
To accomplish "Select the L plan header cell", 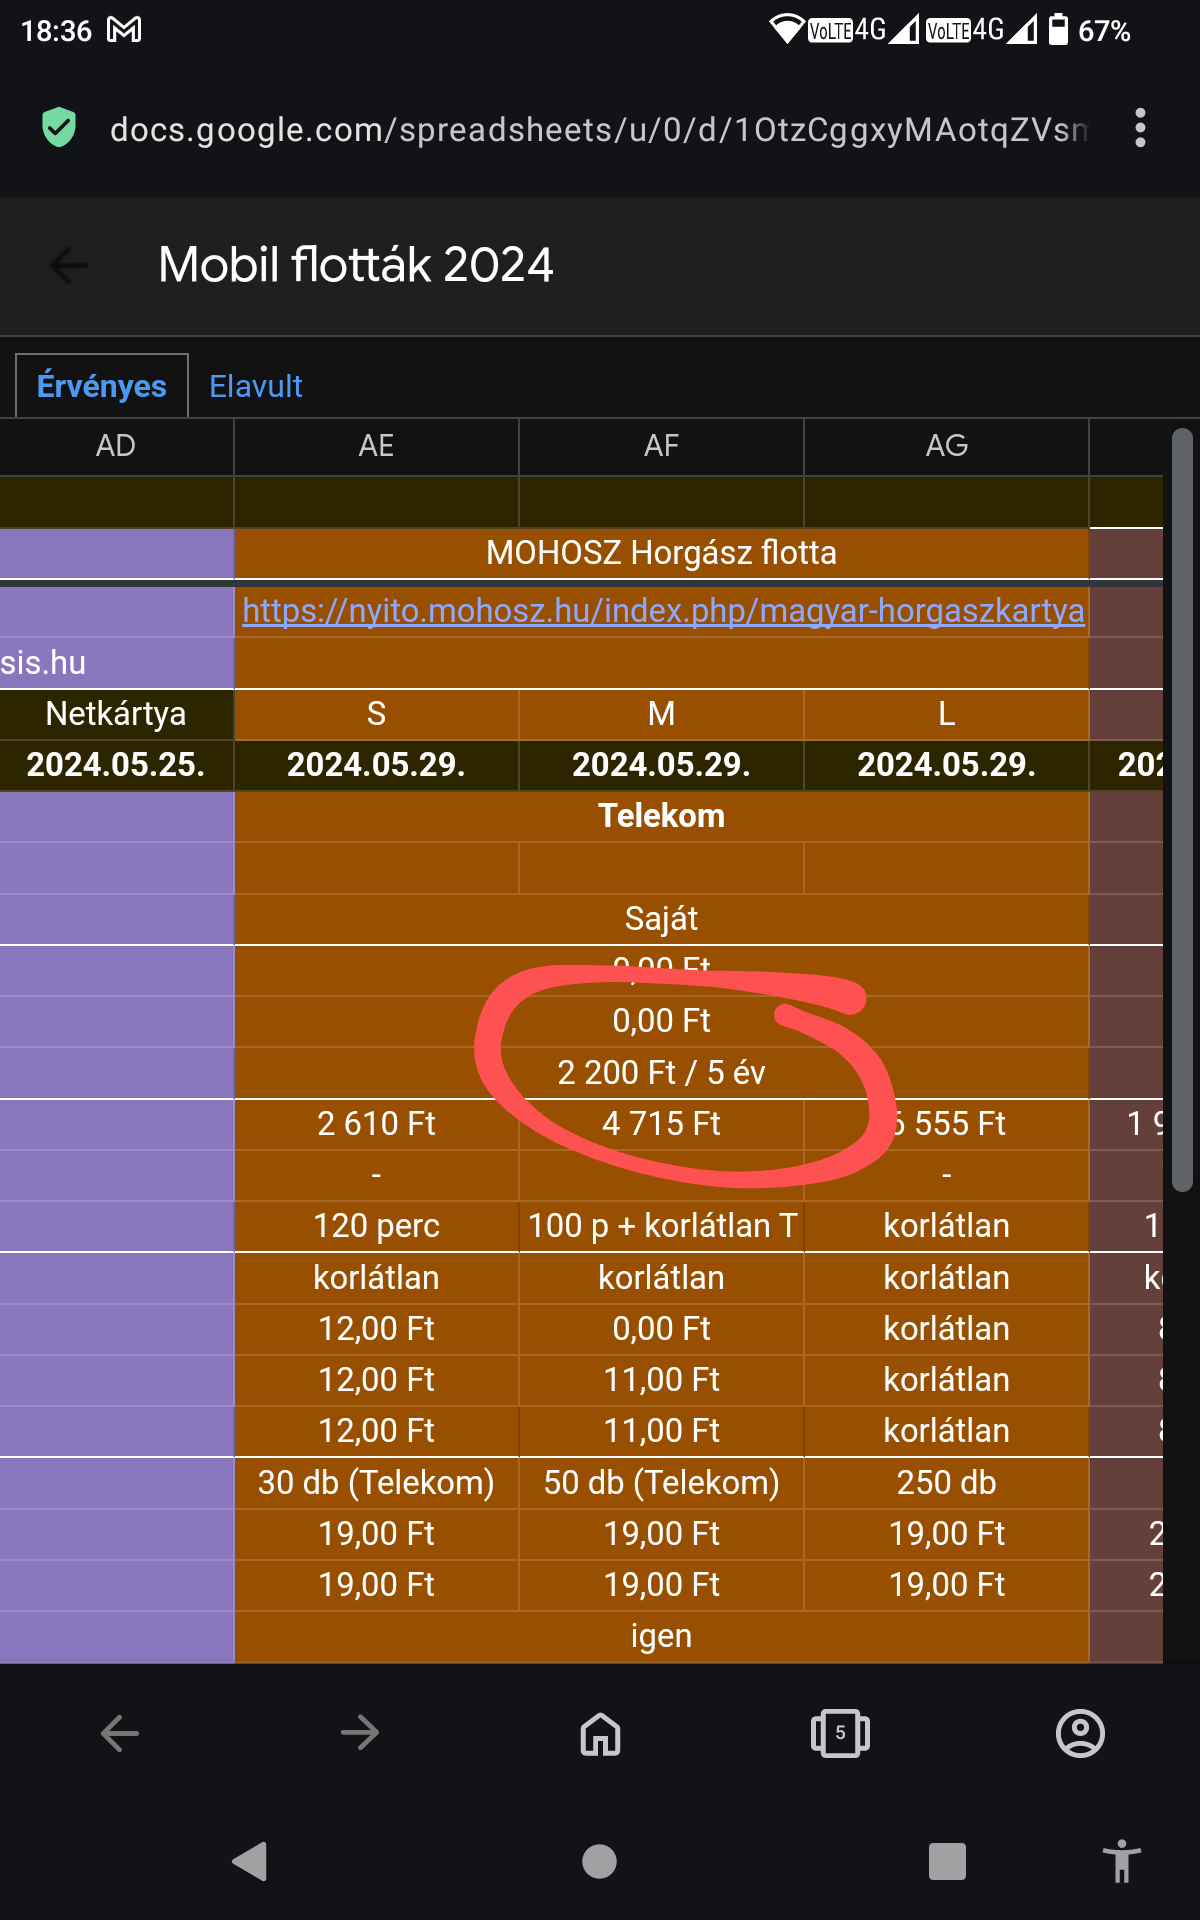I will [x=946, y=714].
